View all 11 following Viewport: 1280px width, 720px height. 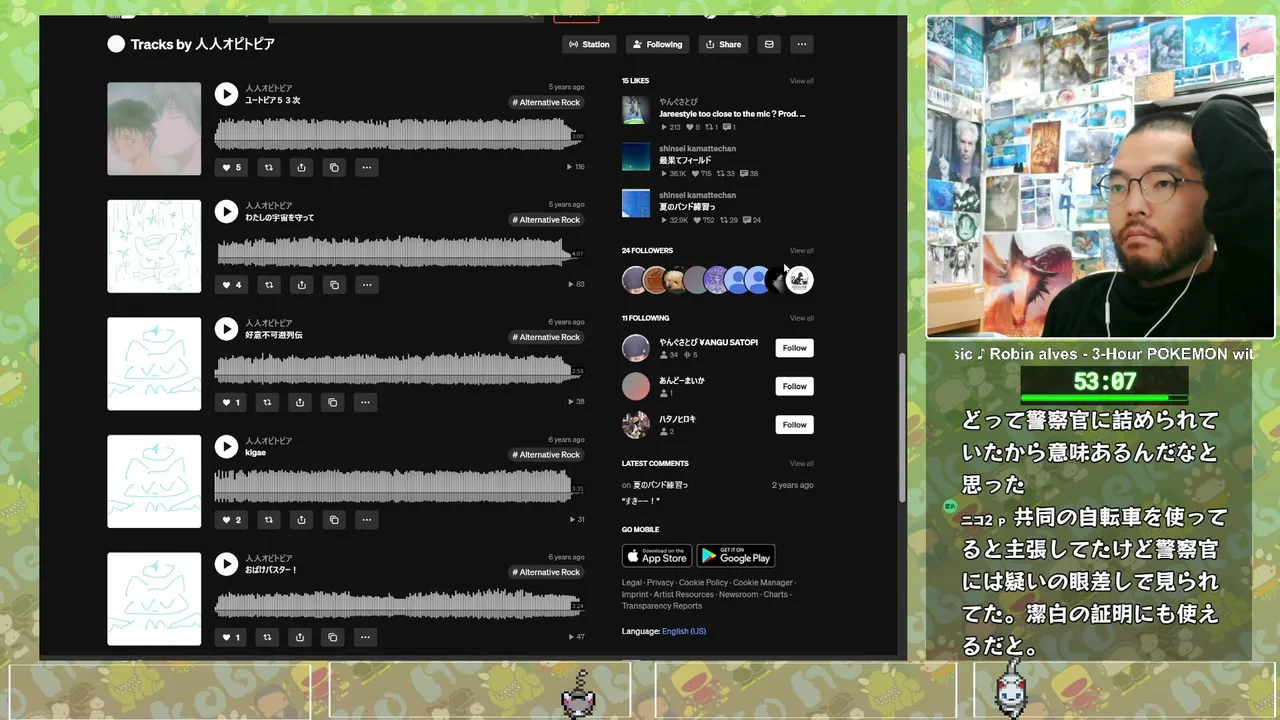pos(801,318)
